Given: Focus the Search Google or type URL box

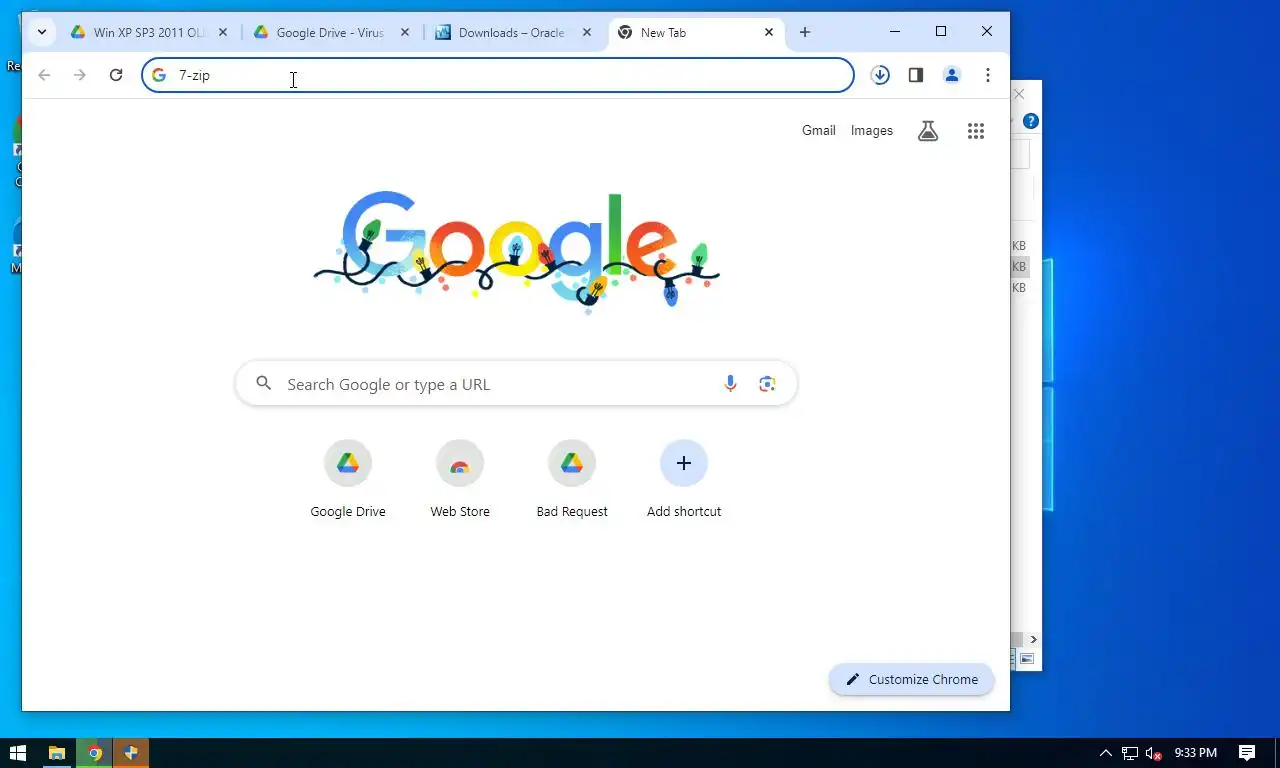Looking at the screenshot, I should (x=516, y=384).
